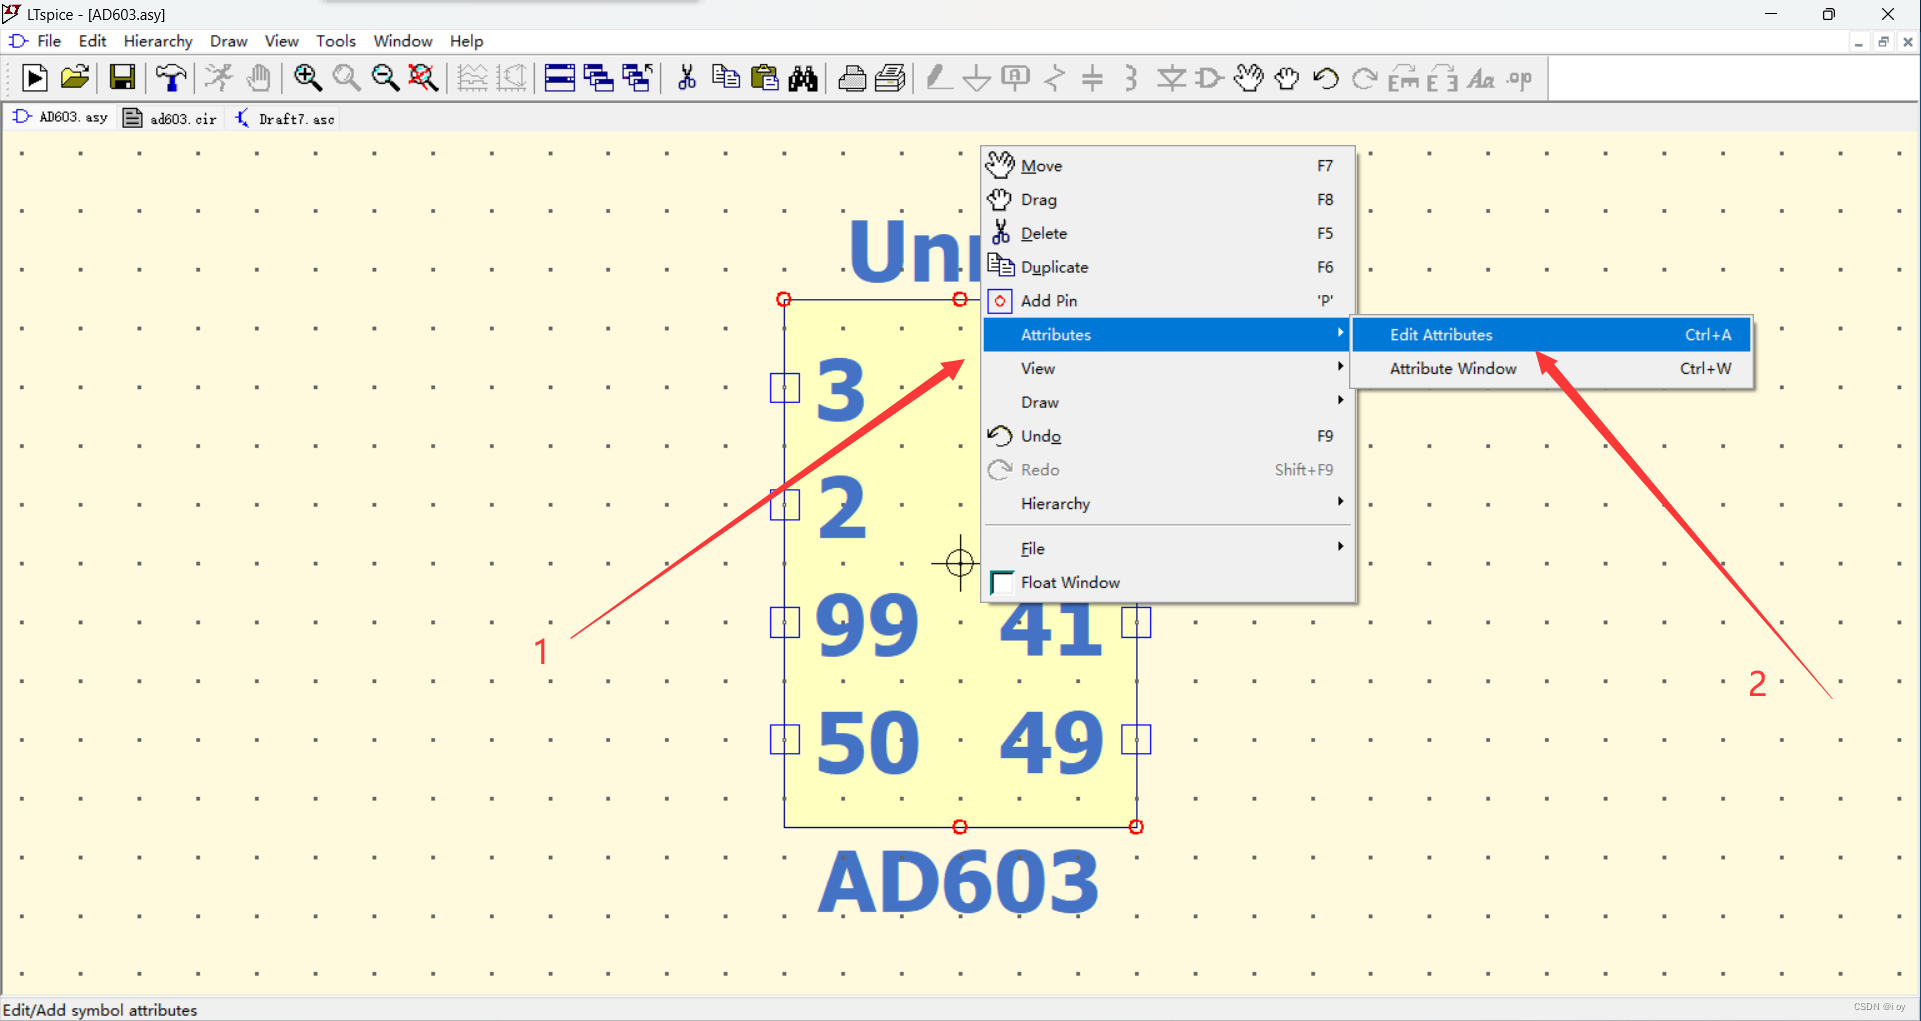
Task: Expand the Attributes submenu arrow
Action: (x=1340, y=333)
